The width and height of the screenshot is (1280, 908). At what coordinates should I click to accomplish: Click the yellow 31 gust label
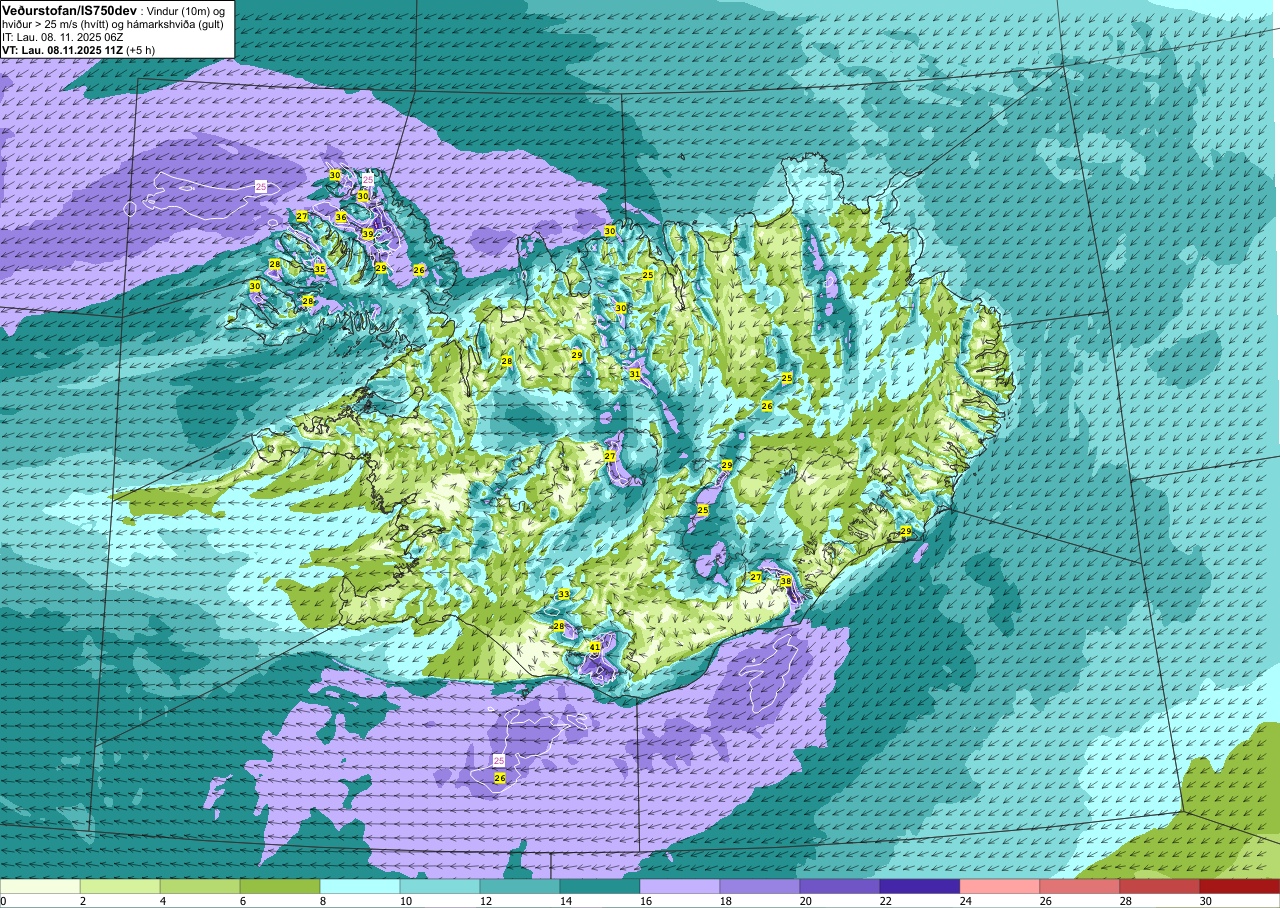click(635, 374)
